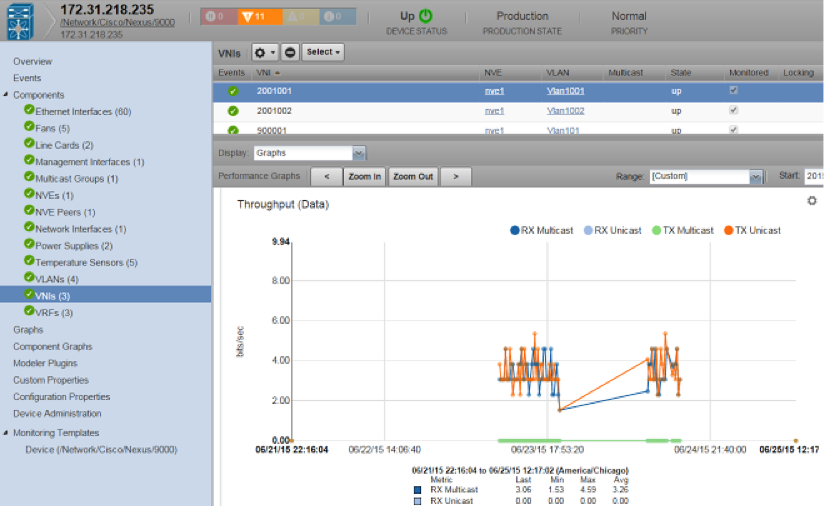Click the Cisco Nexus device icon
Screen dimensions: 824x507
point(20,20)
